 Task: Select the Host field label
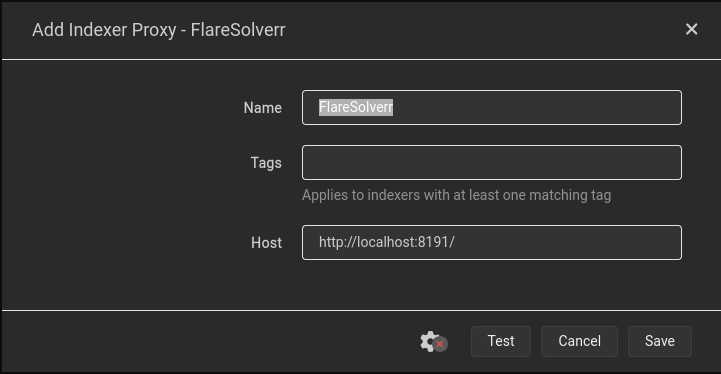click(266, 243)
